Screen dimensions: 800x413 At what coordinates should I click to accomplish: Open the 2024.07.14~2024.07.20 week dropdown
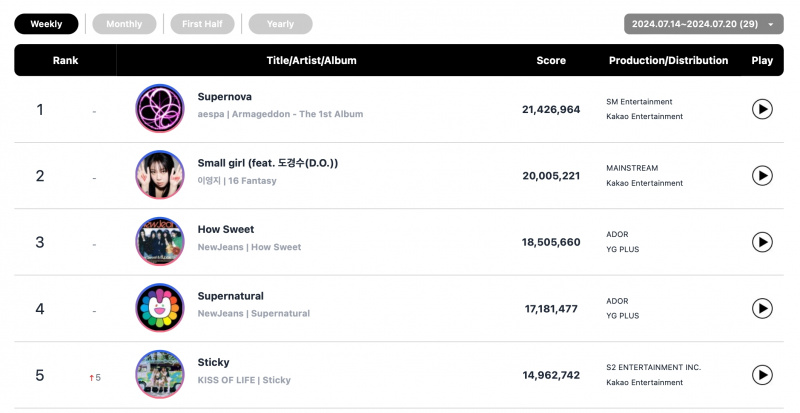click(704, 24)
